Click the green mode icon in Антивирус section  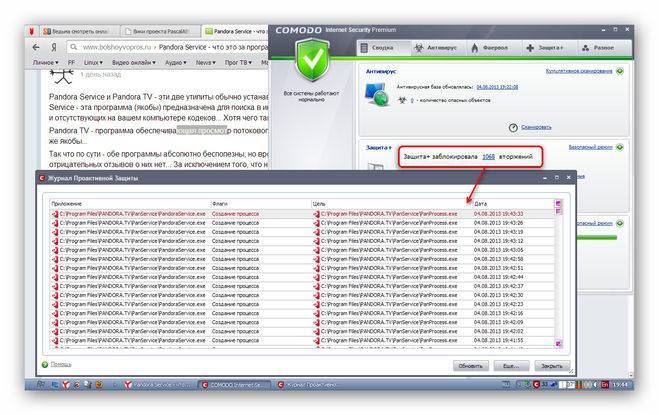tap(620, 71)
